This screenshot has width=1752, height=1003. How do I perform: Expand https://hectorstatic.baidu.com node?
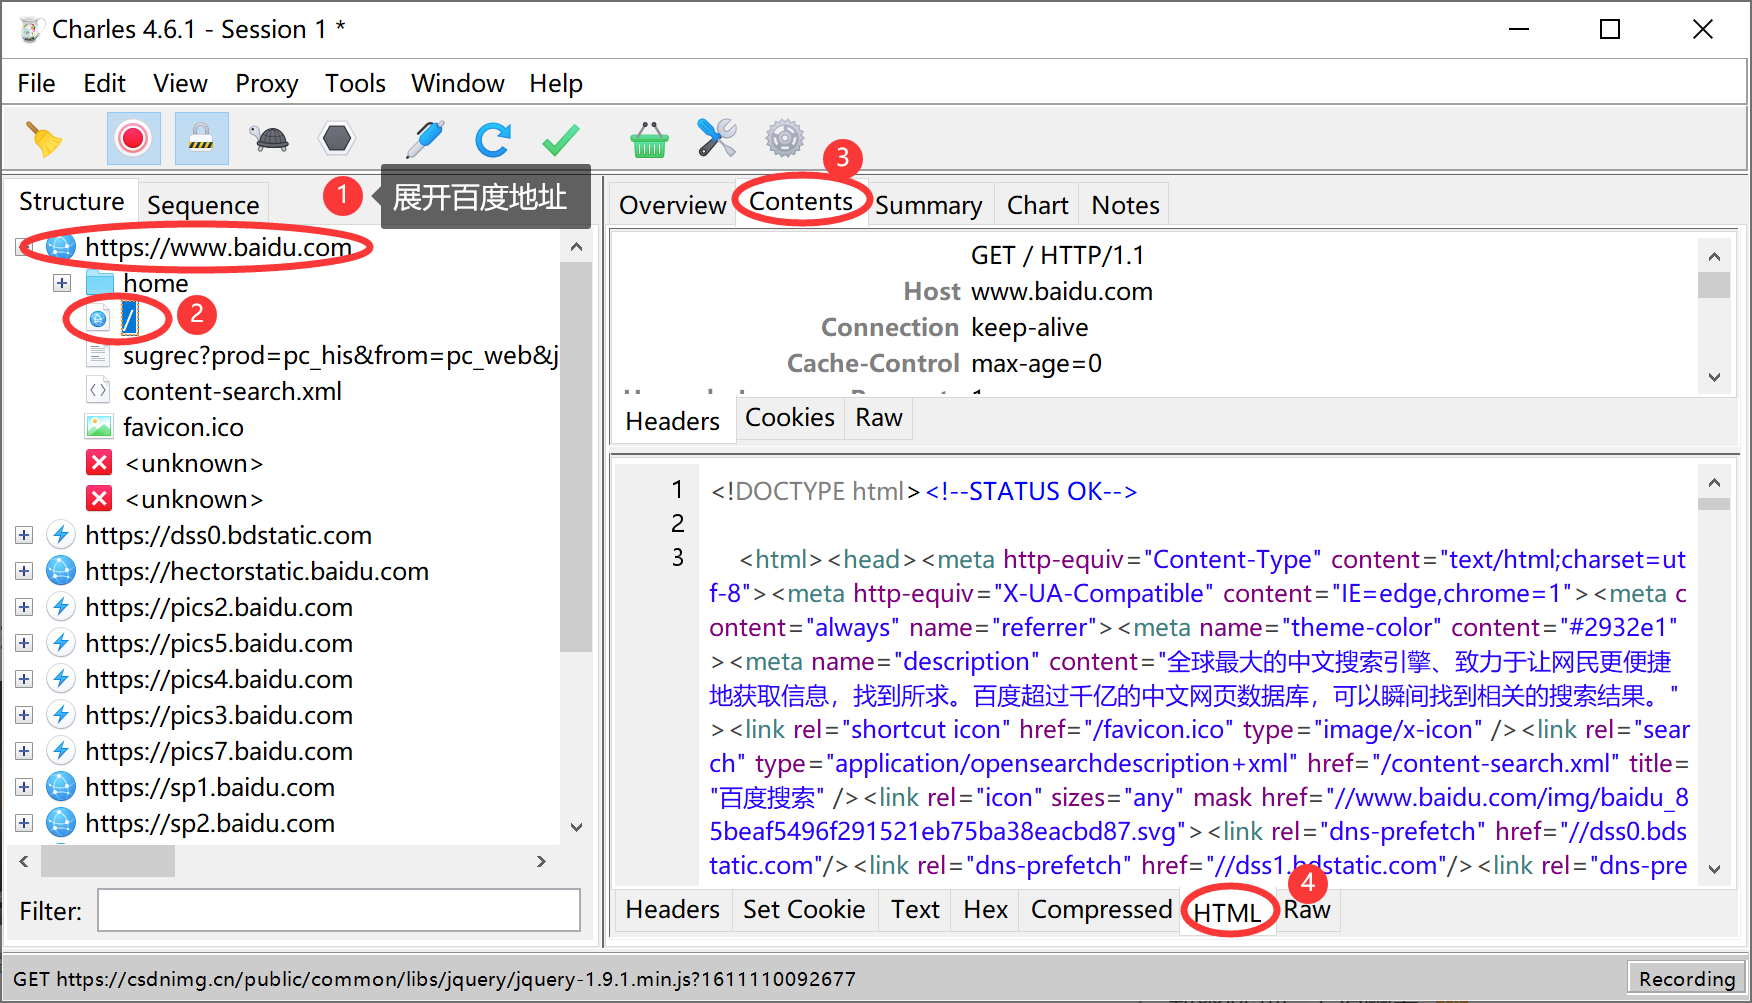(24, 571)
